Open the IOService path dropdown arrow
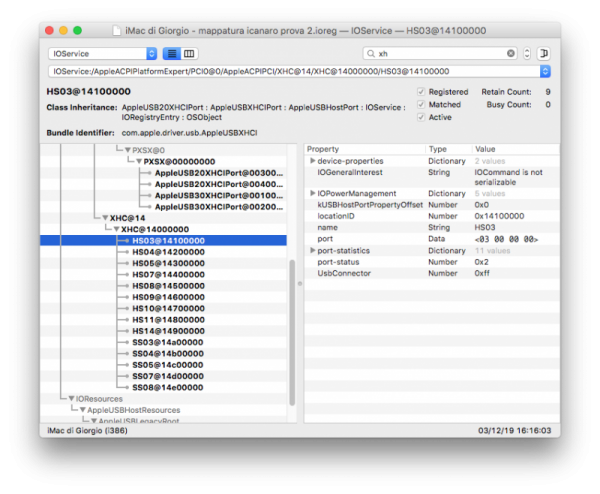600x494 pixels. point(545,71)
